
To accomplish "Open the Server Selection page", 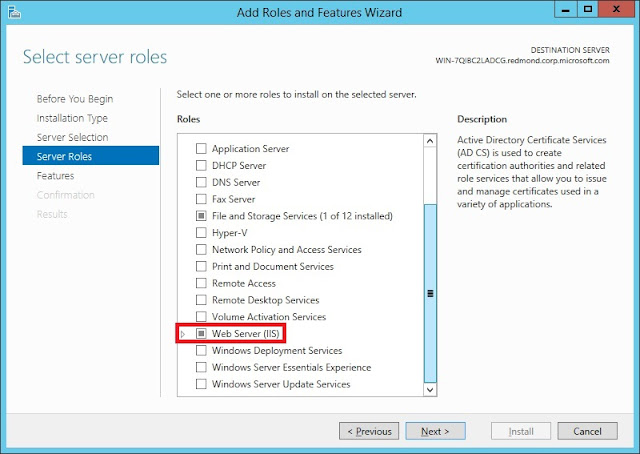I will (73, 137).
